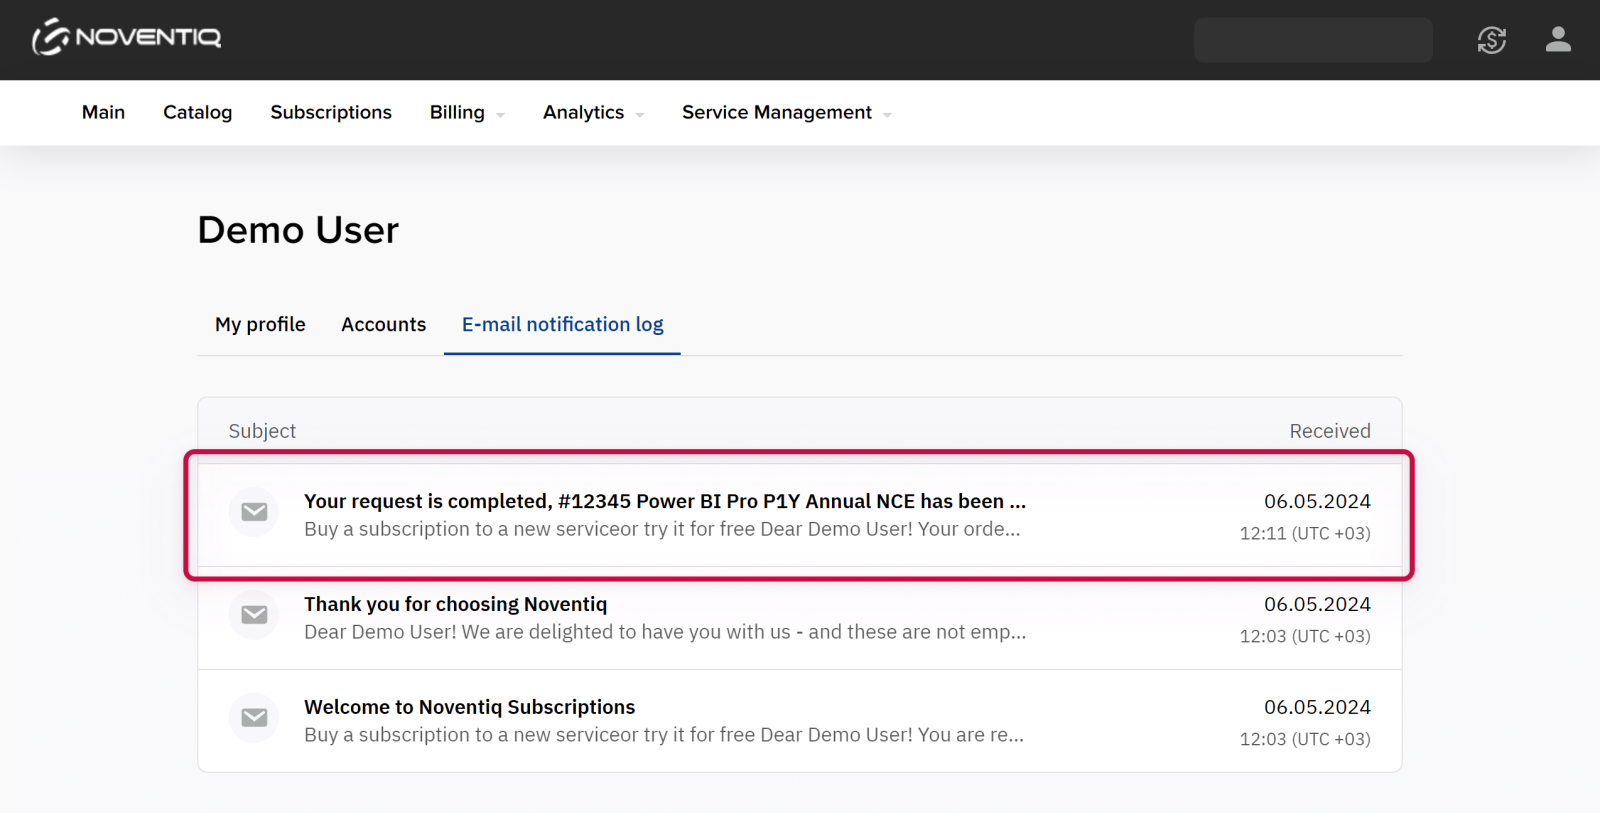Click the Noventiq logo
1600x813 pixels.
pos(127,38)
